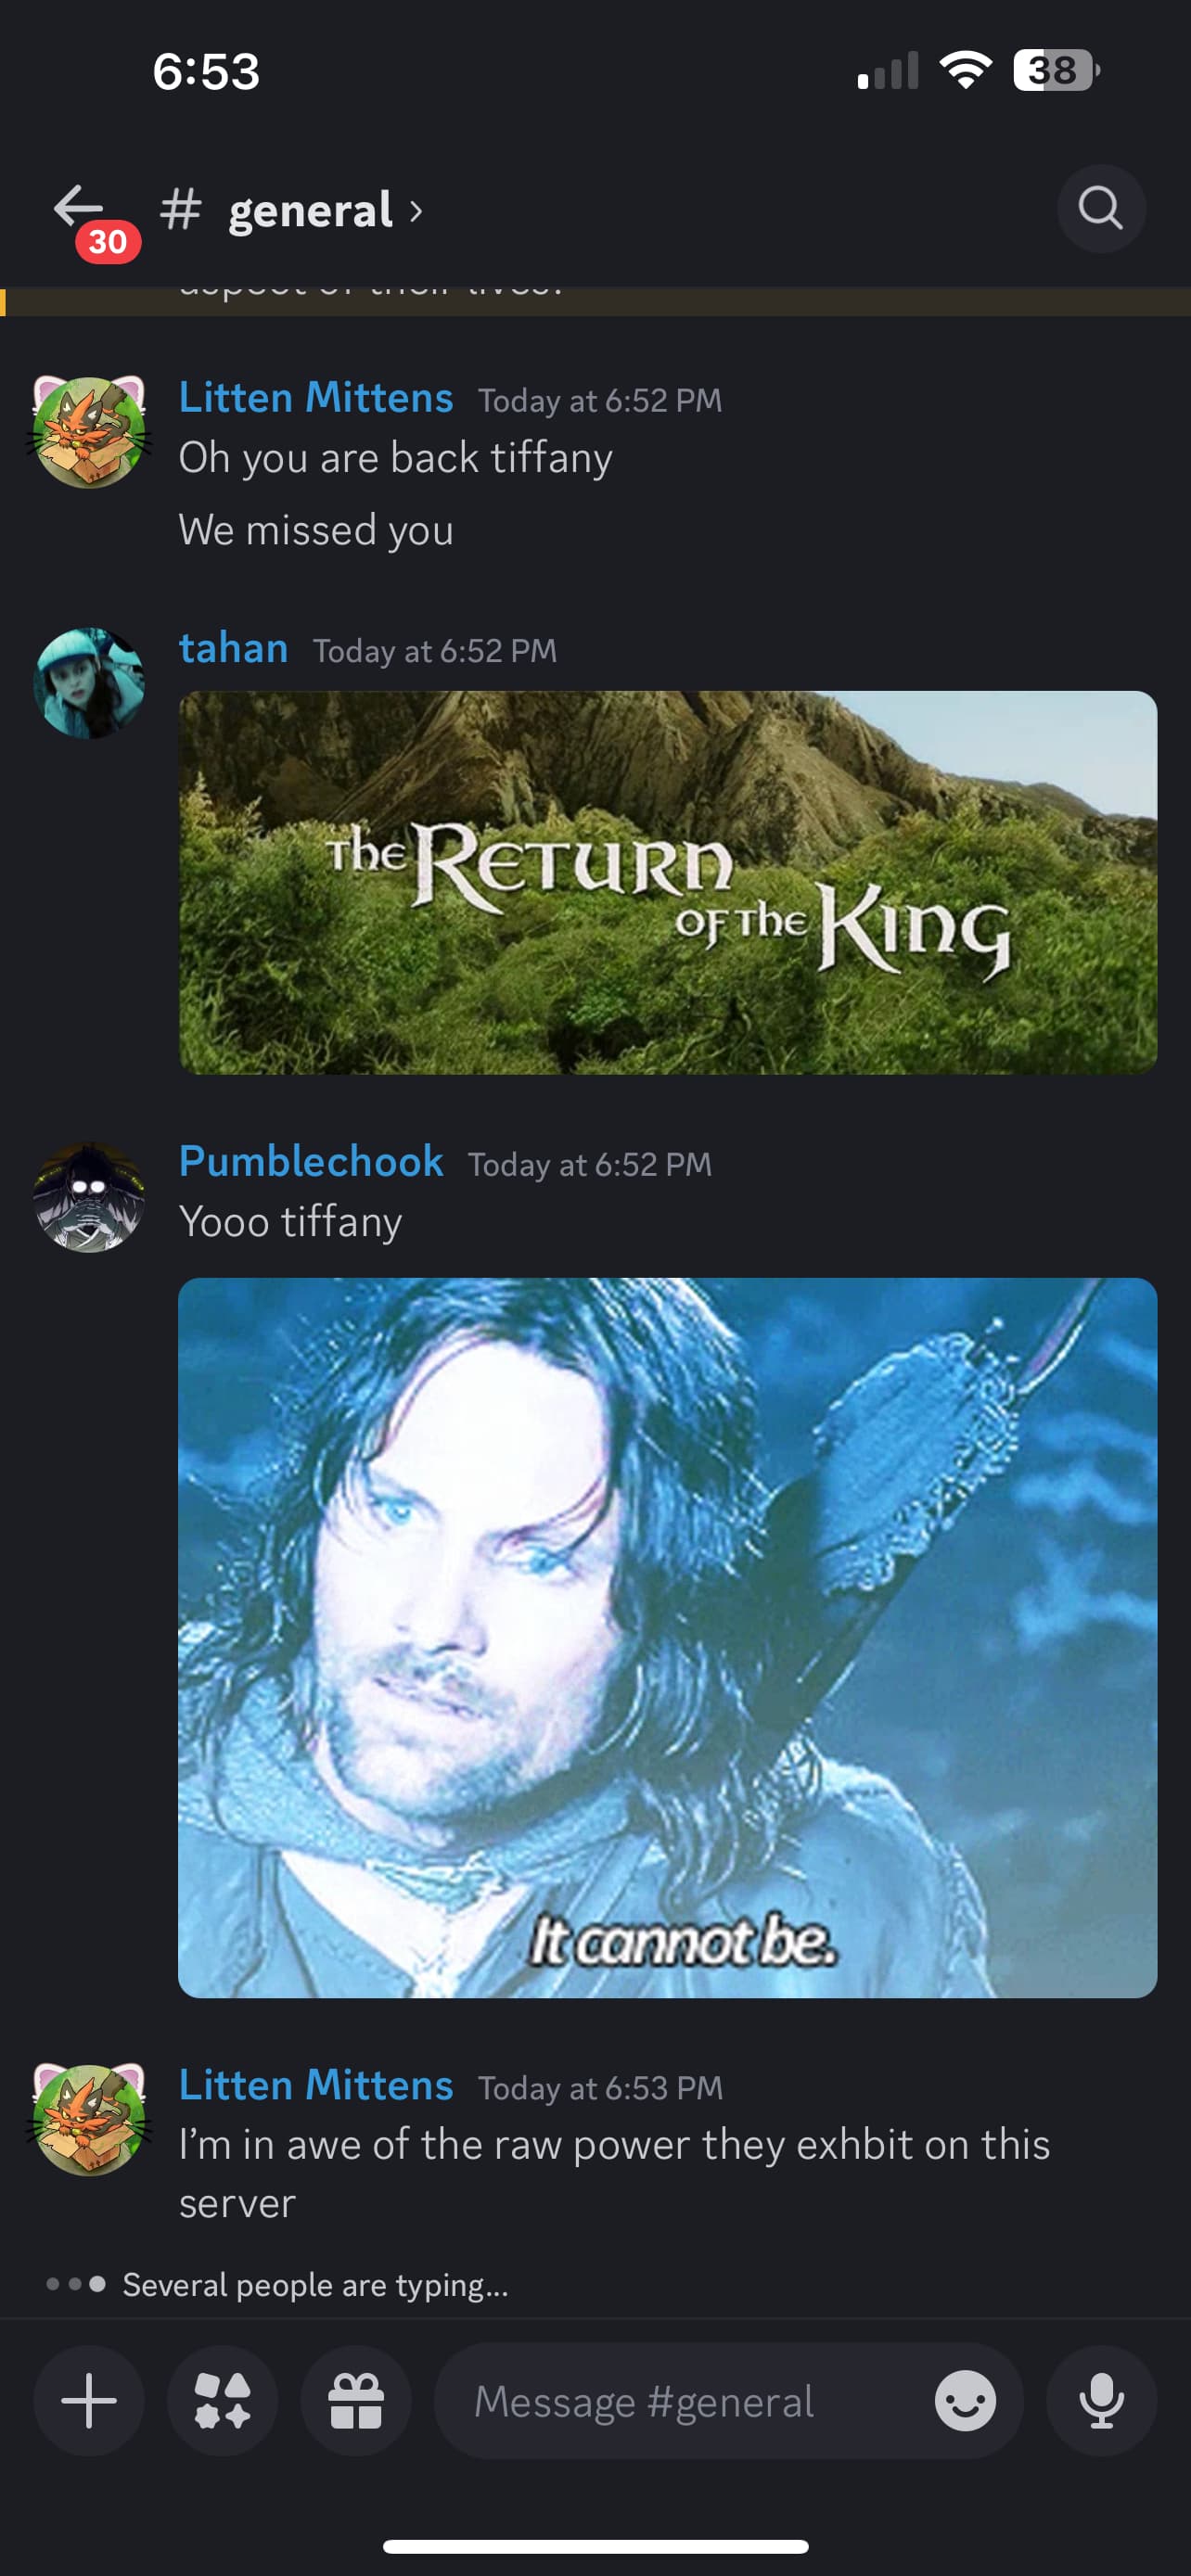Open the emoji picker smiley
The image size is (1191, 2576).
(x=965, y=2401)
